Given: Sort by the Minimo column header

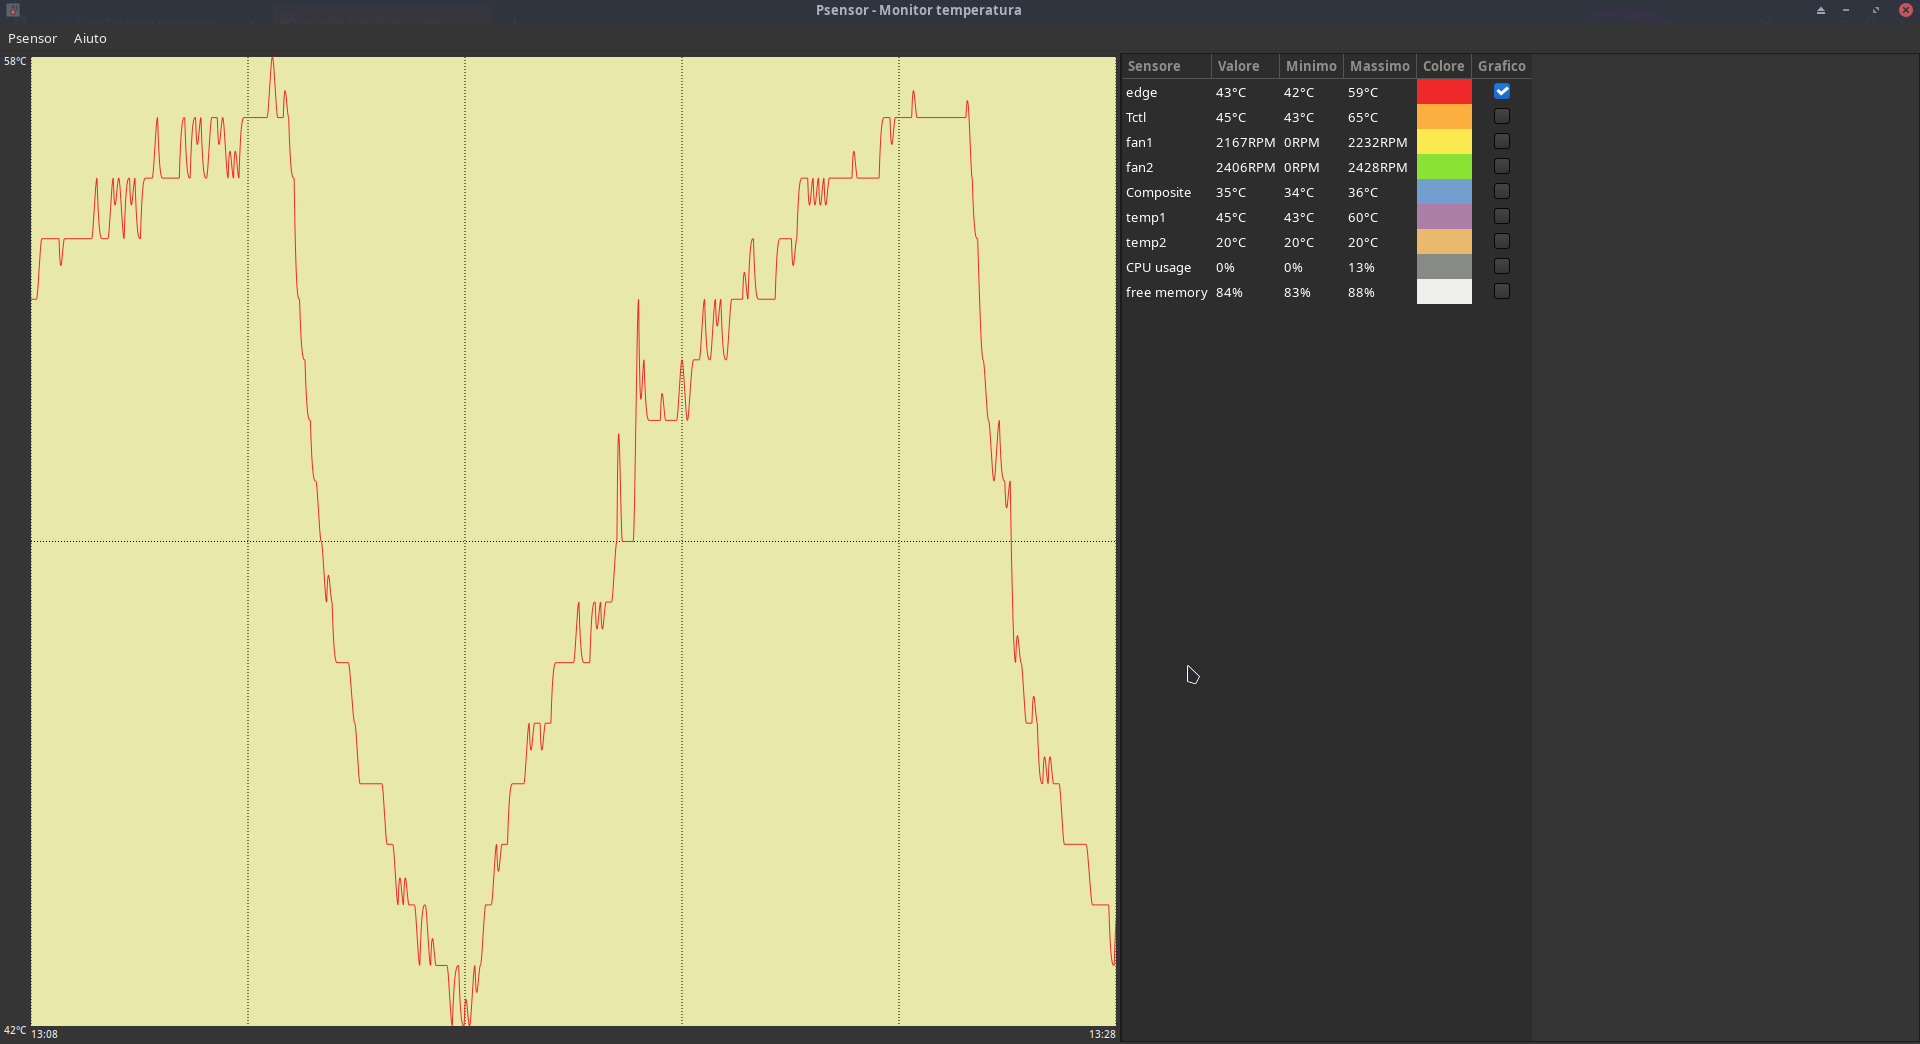Looking at the screenshot, I should tap(1311, 66).
